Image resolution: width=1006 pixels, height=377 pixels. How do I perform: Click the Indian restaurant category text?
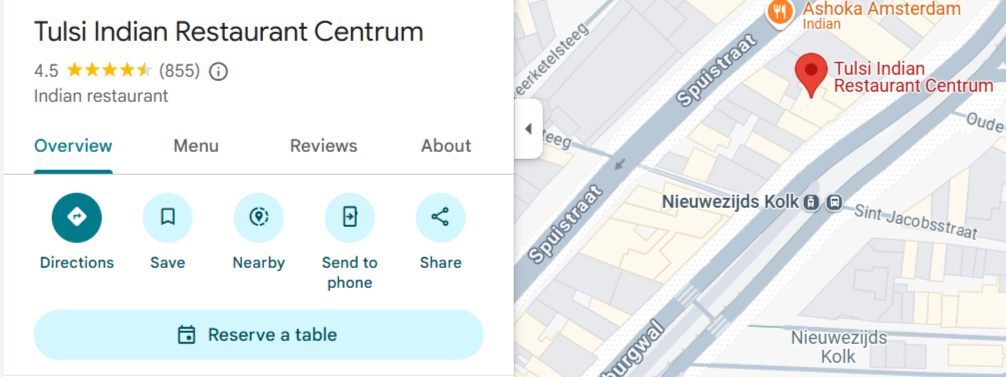101,96
